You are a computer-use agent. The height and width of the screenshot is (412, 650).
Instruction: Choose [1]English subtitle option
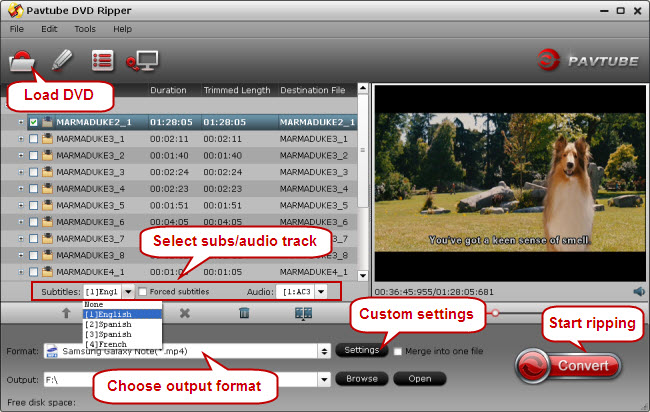pyautogui.click(x=122, y=314)
